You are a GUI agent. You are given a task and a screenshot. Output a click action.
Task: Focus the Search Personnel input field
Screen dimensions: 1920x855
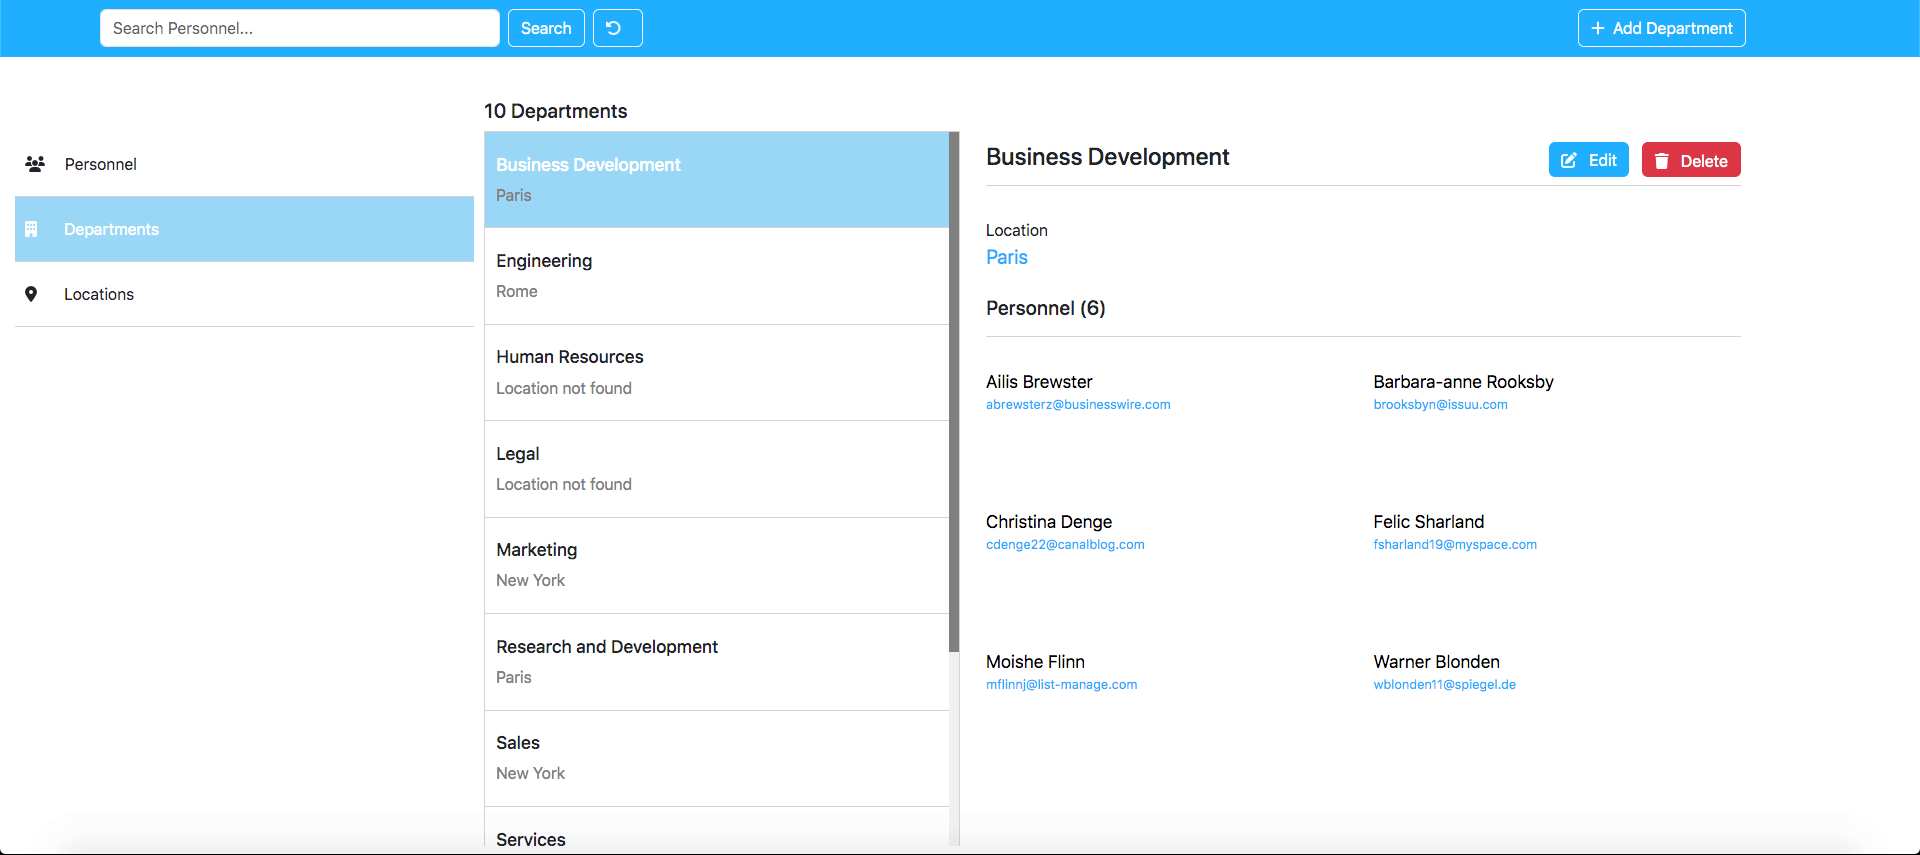[299, 28]
